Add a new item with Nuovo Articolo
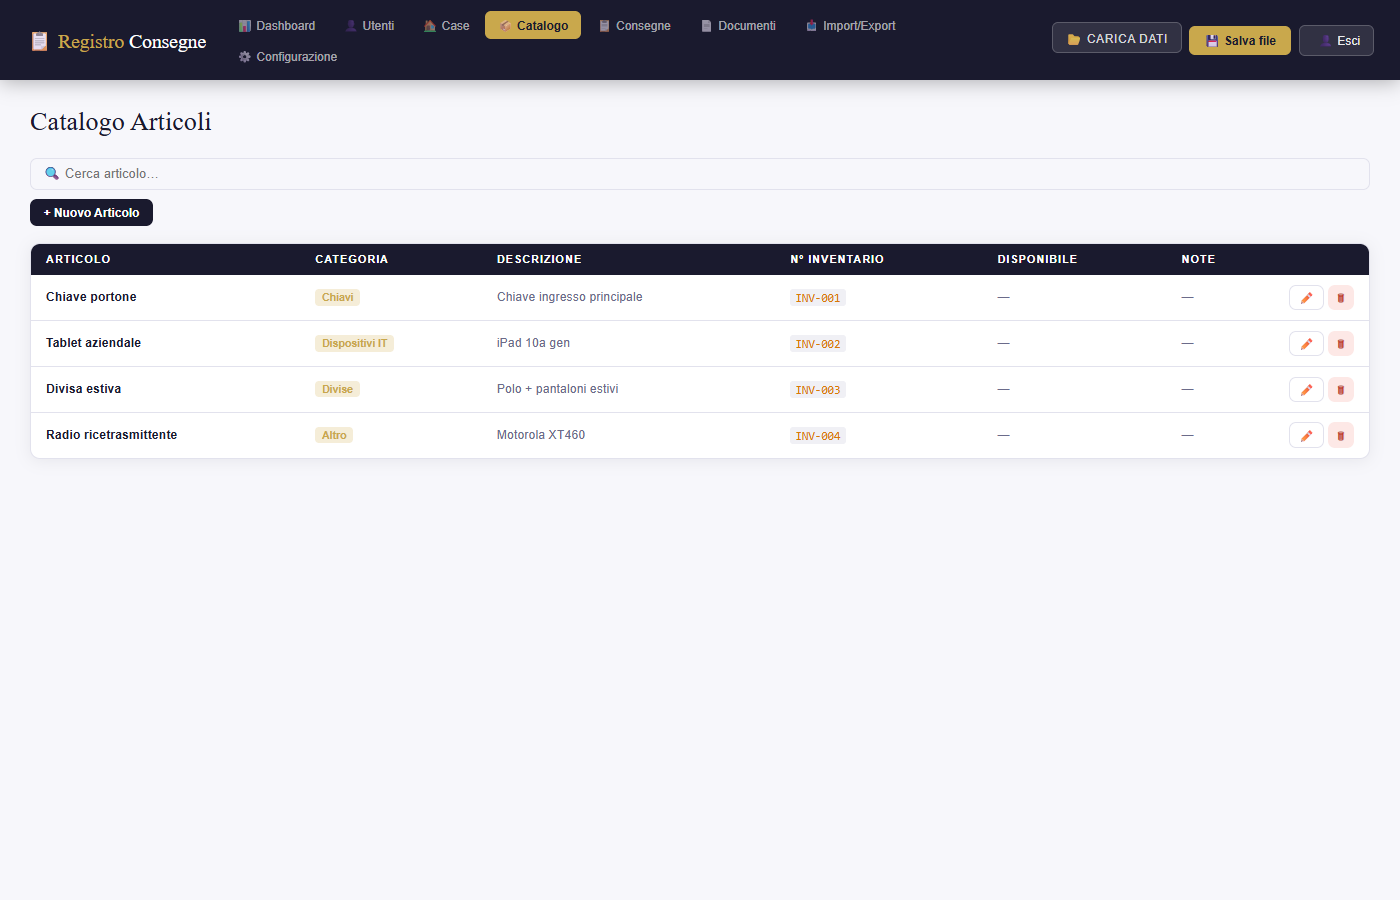The image size is (1400, 900). 92,213
